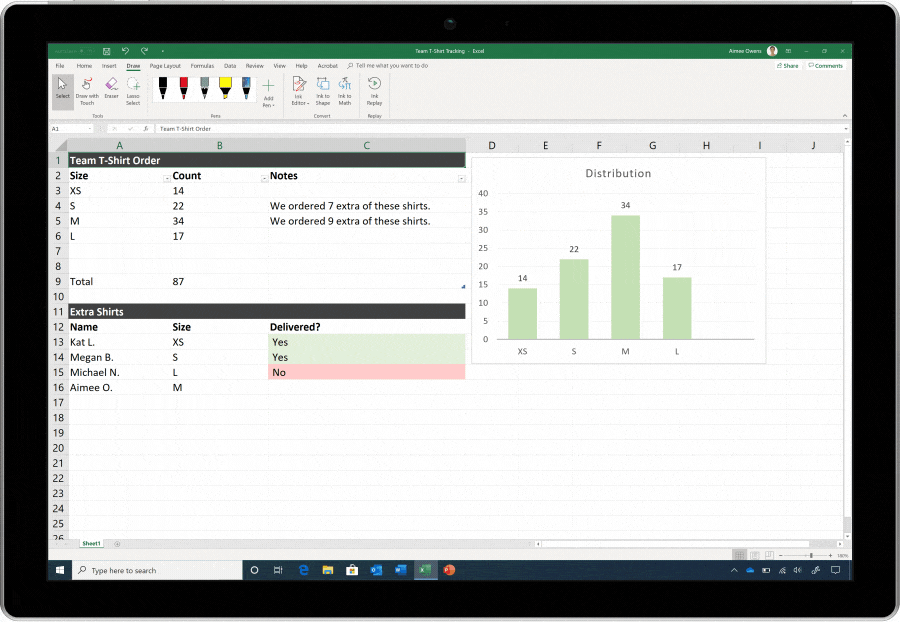
Task: Open the Ink Editor tool
Action: (298, 90)
